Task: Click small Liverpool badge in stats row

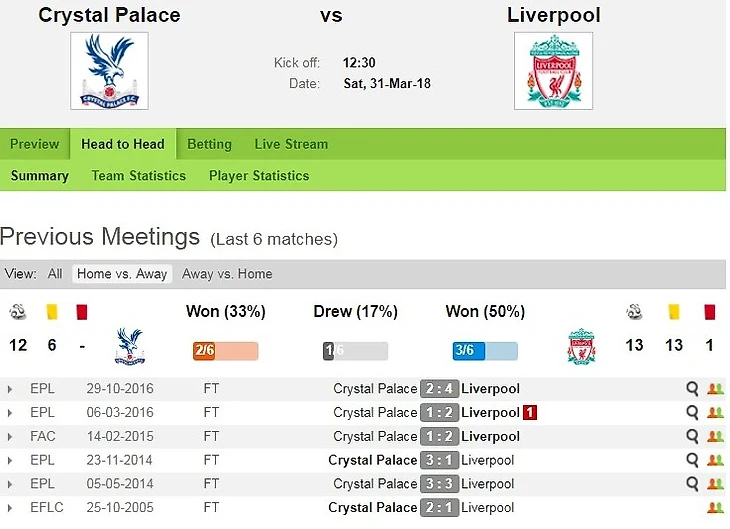Action: pyautogui.click(x=581, y=346)
